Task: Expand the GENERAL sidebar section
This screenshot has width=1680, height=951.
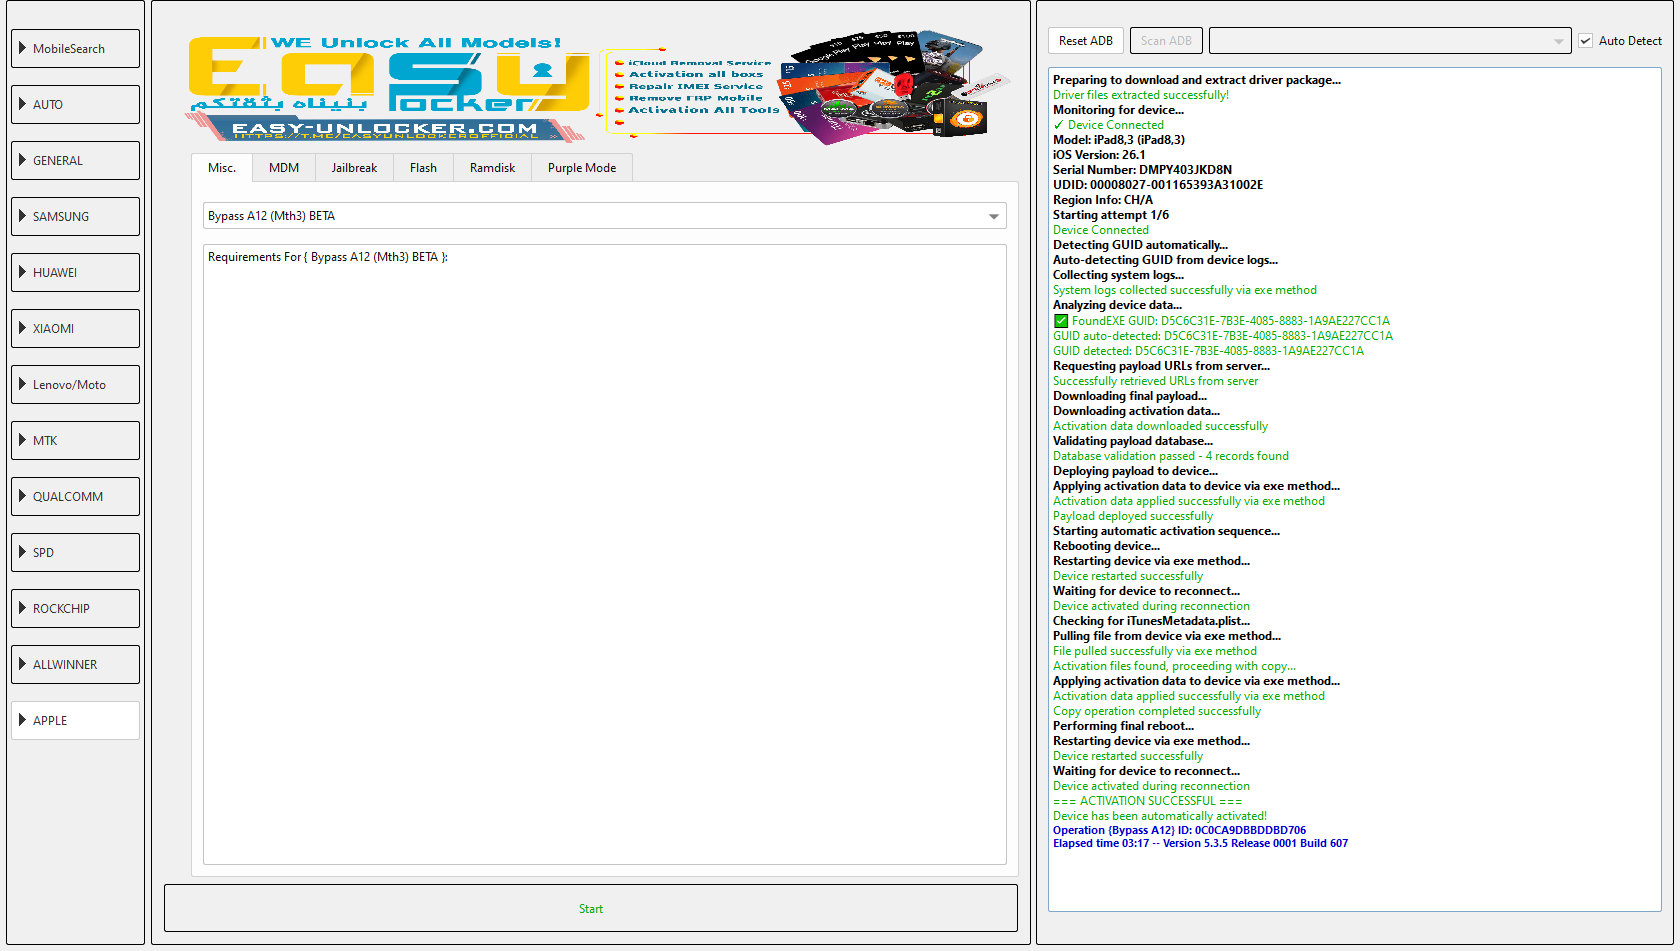Action: (x=75, y=160)
